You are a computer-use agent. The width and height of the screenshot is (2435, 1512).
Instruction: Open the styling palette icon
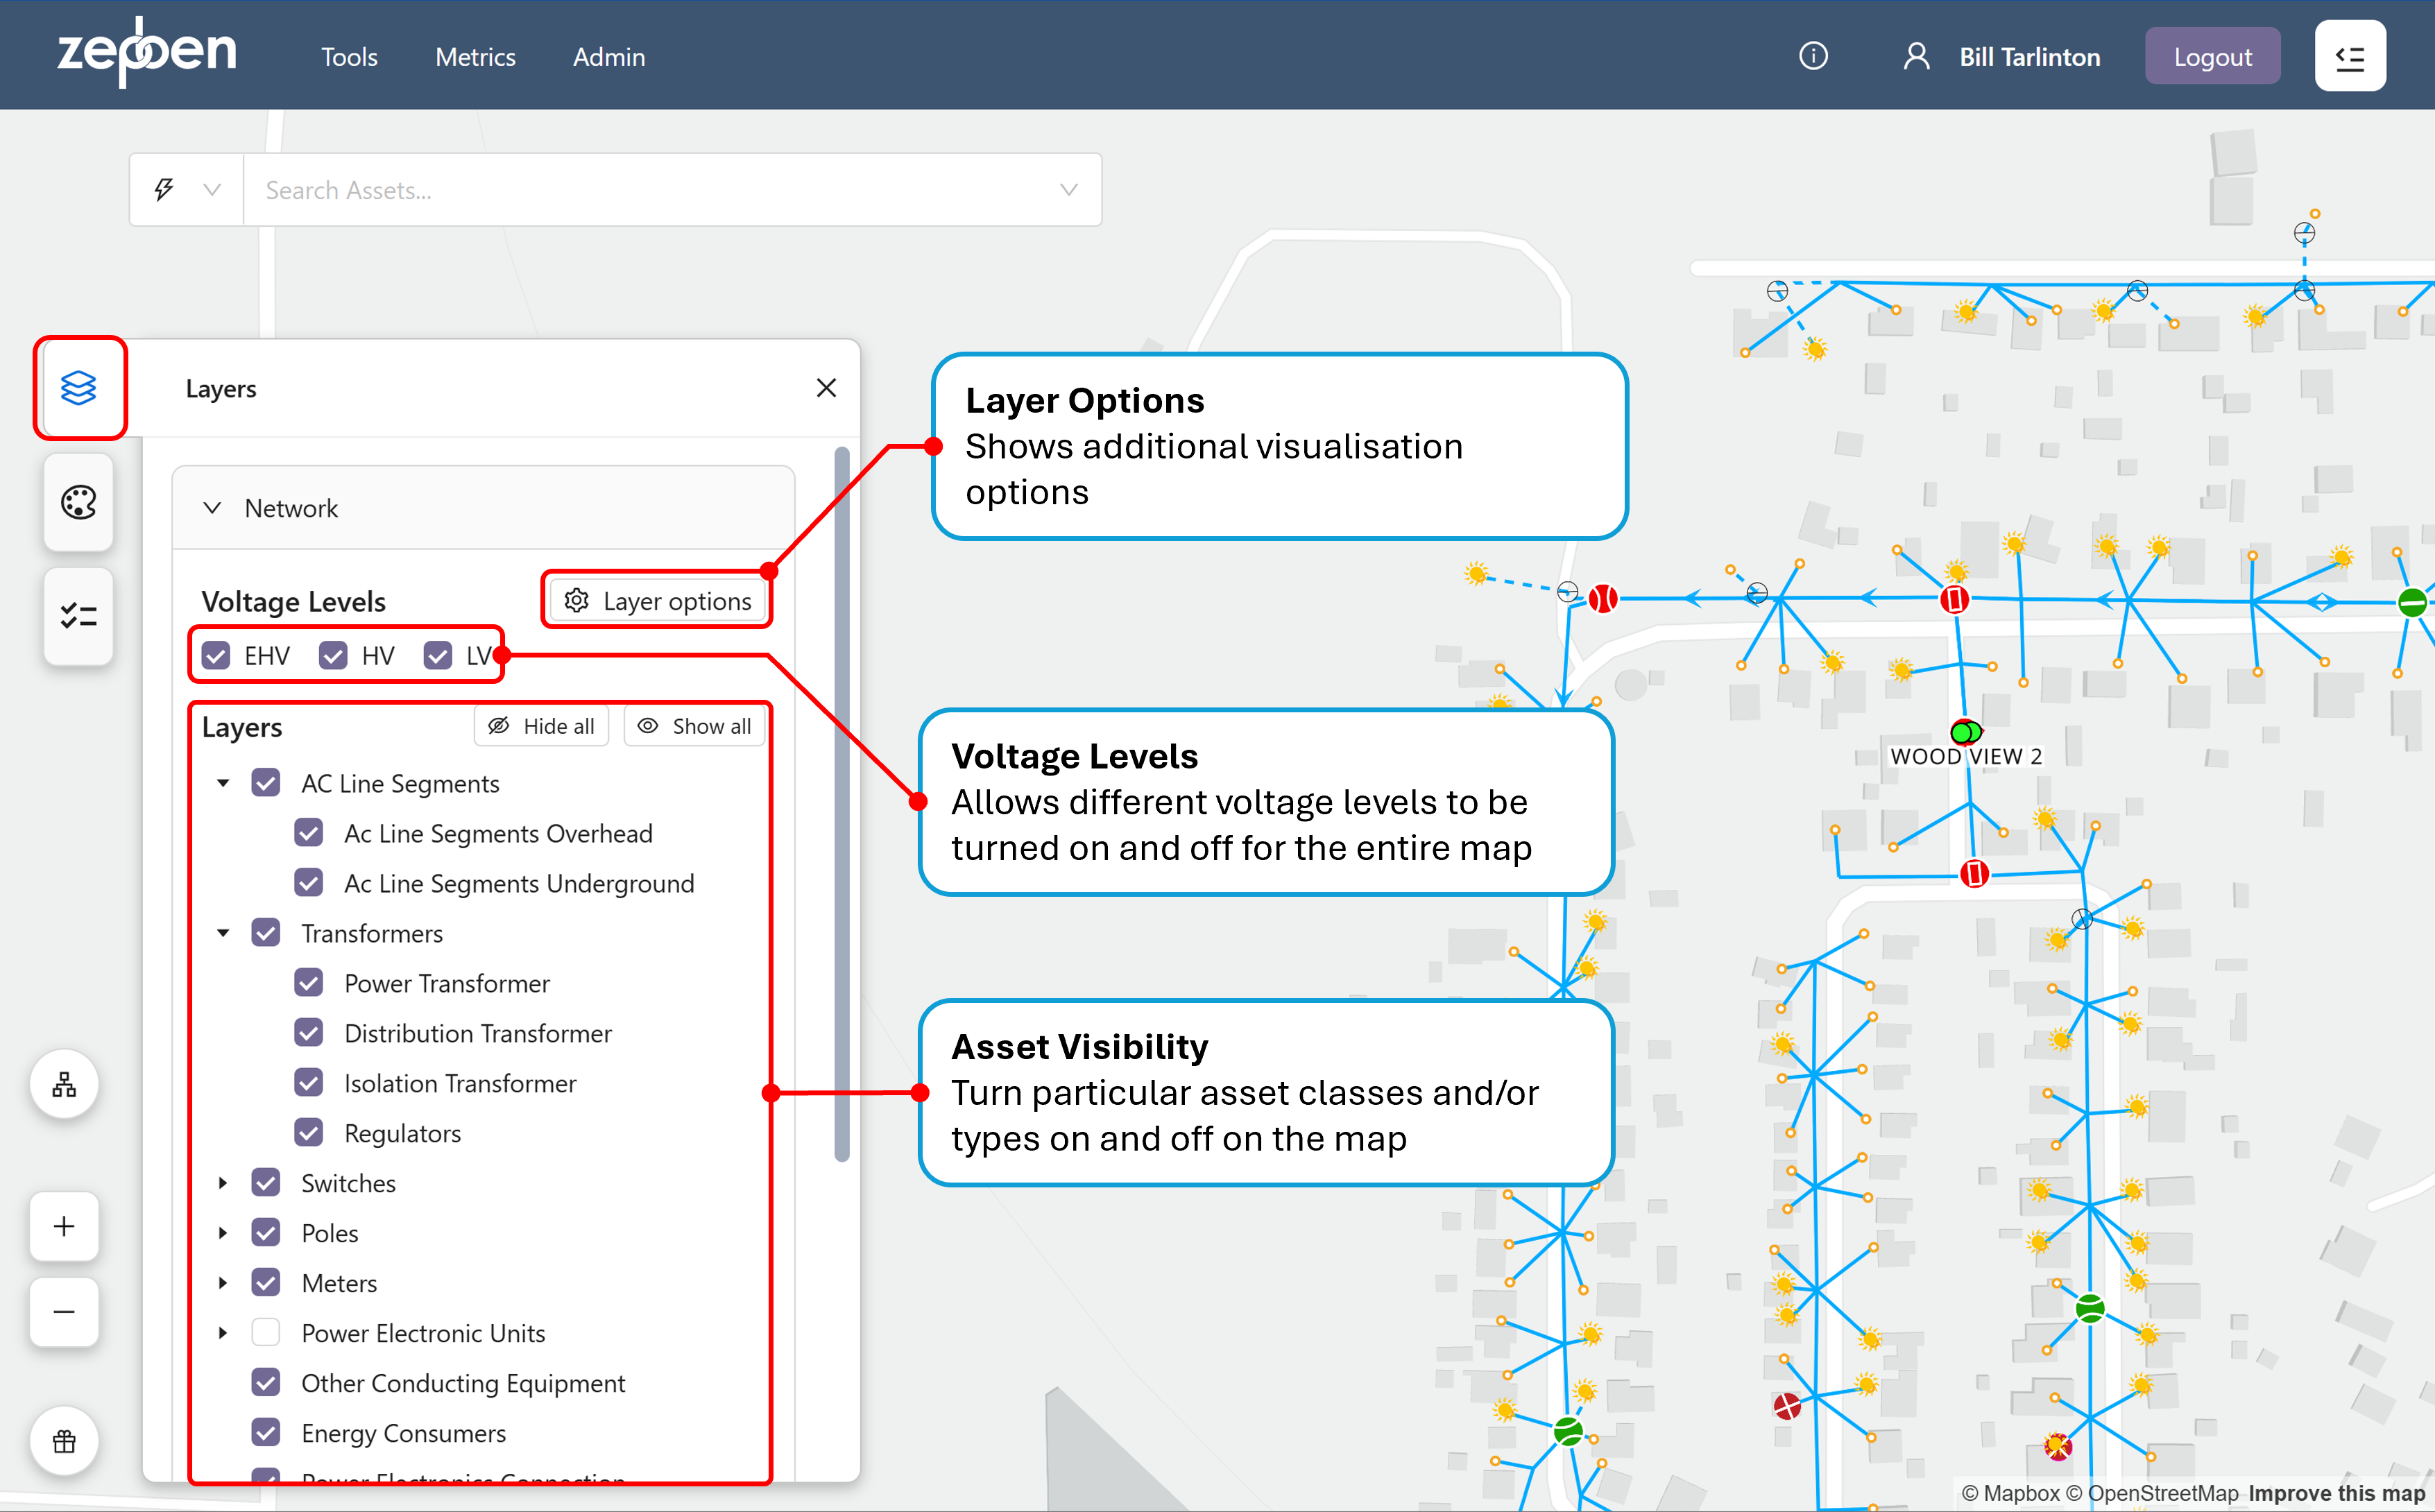79,502
